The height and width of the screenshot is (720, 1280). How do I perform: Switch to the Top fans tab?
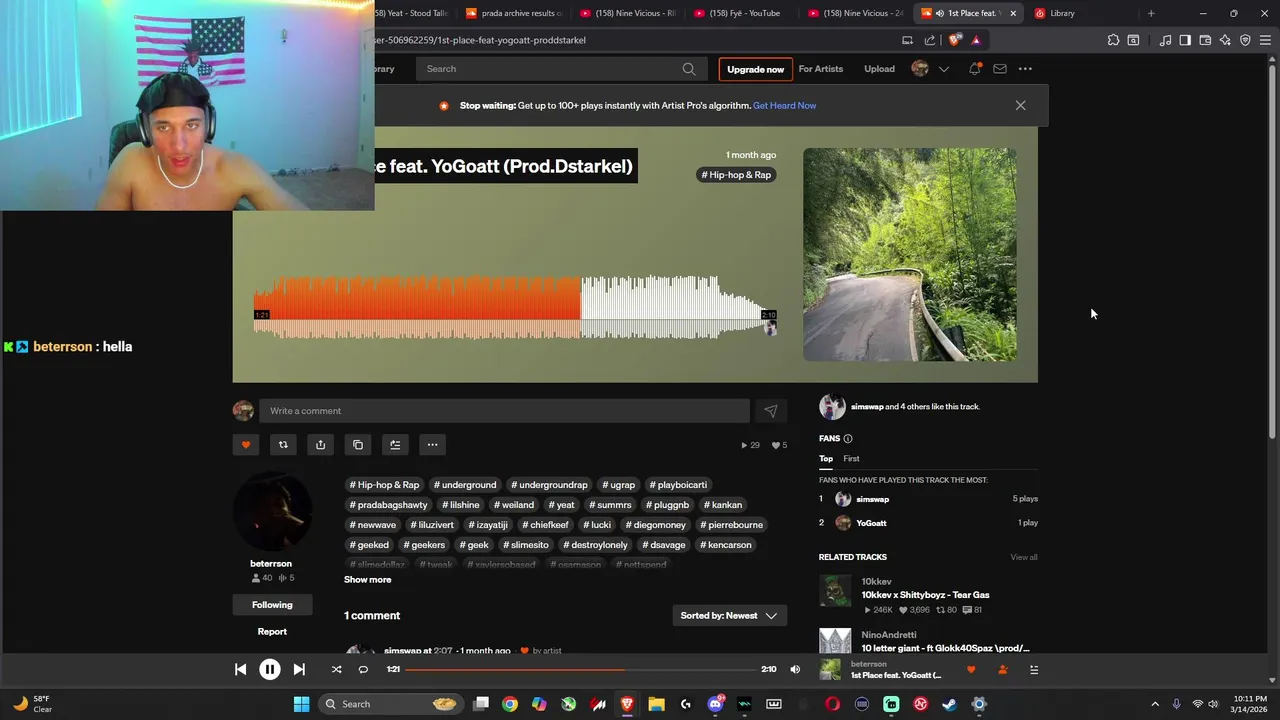826,459
